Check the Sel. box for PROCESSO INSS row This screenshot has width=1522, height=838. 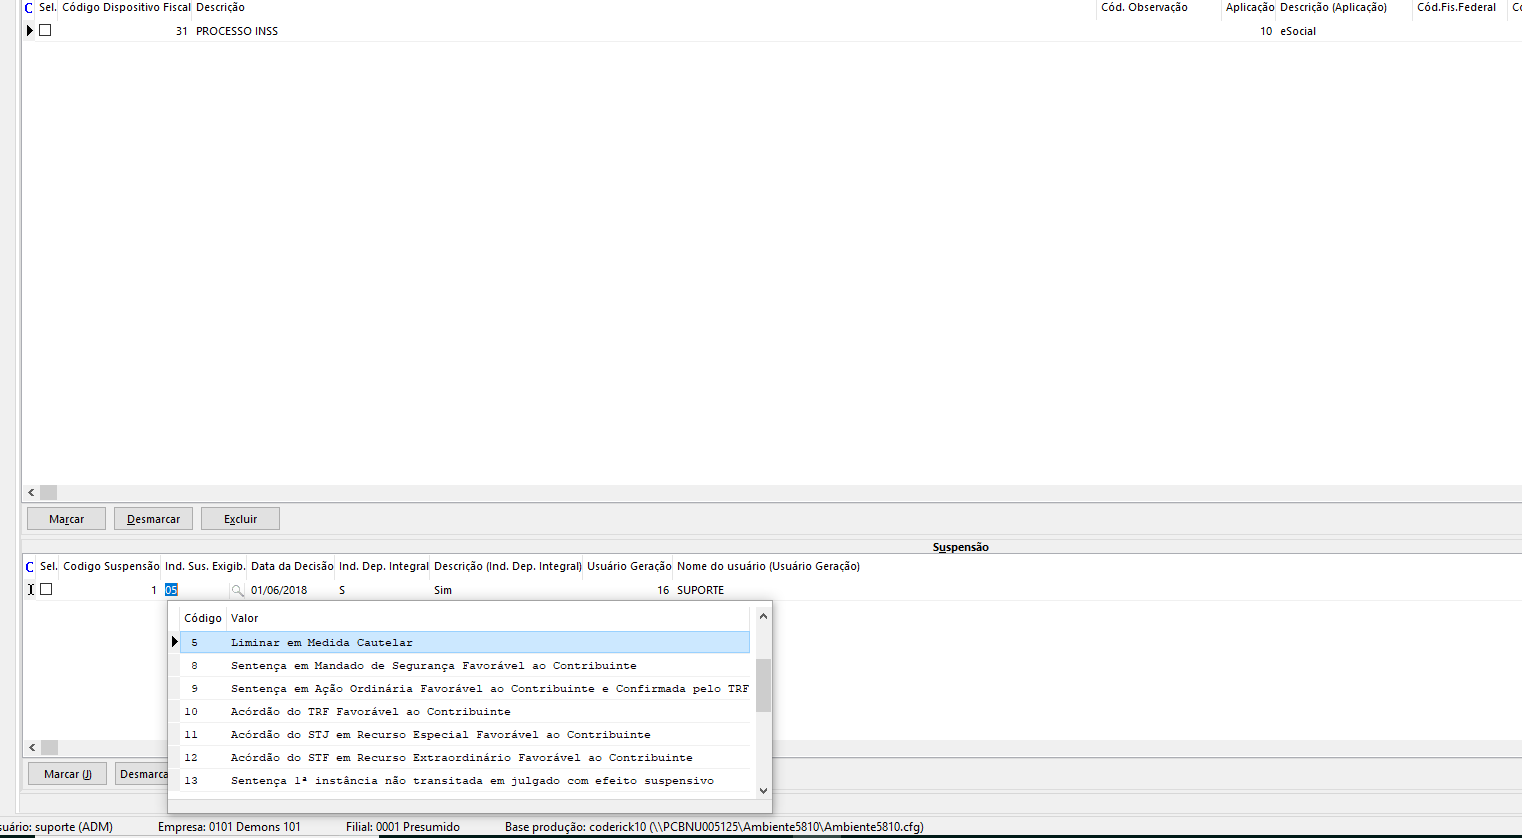[45, 31]
